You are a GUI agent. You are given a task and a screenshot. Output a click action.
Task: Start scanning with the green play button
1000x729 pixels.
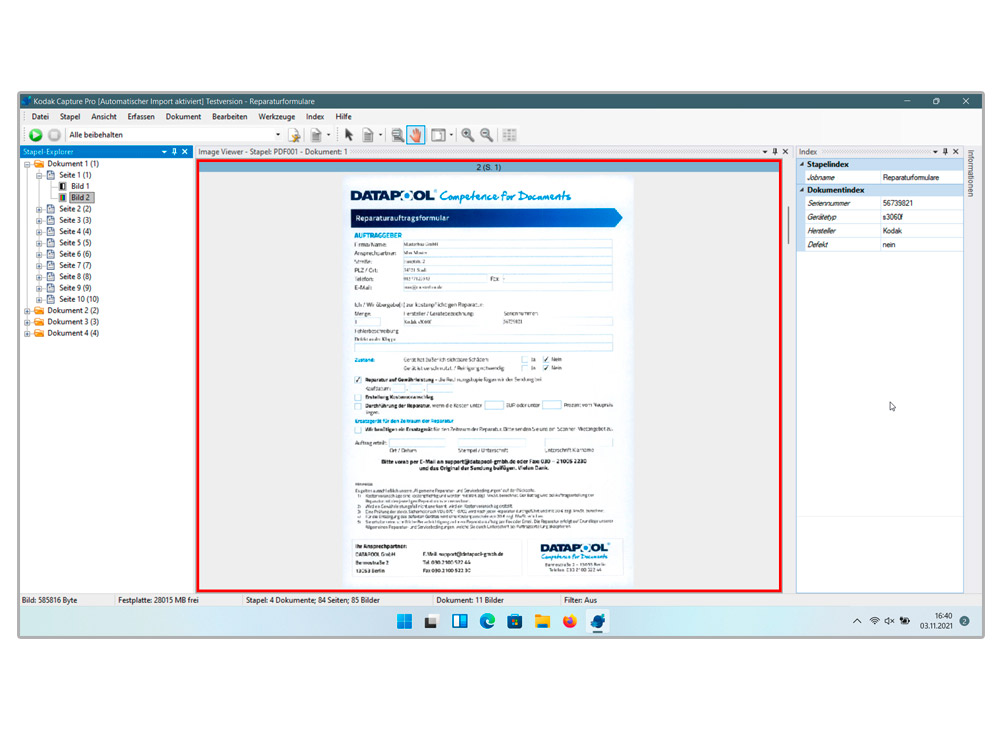(x=35, y=135)
